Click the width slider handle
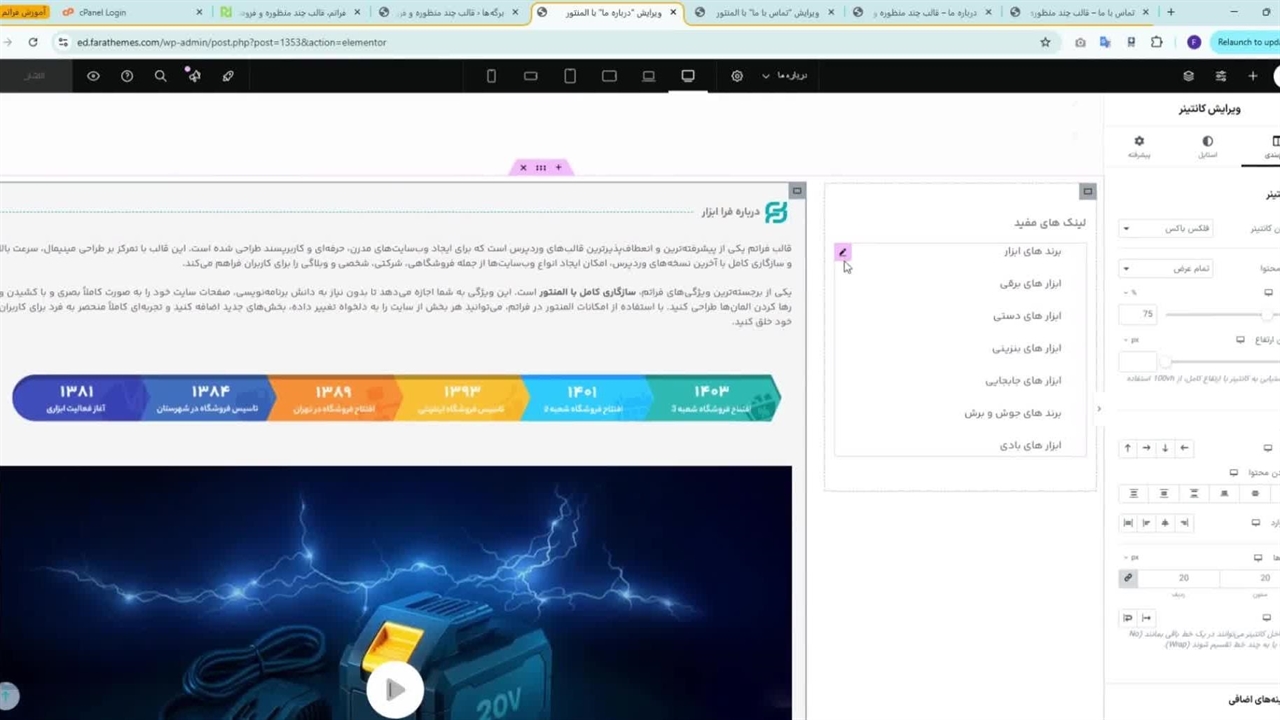 pos(1268,314)
